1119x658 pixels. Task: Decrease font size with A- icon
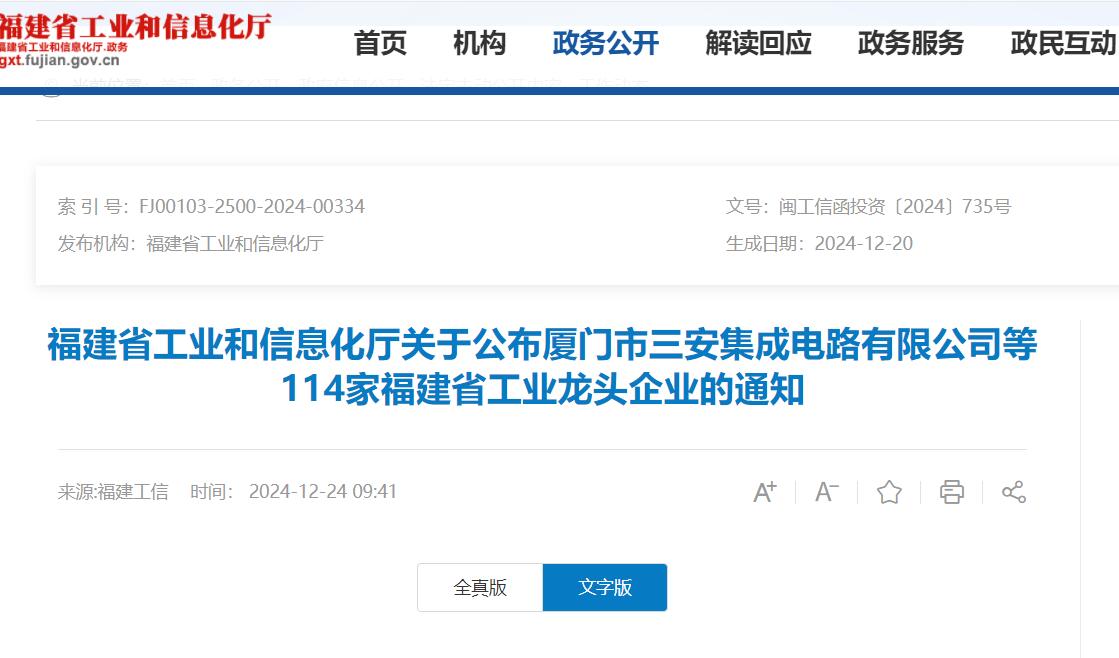tap(826, 492)
